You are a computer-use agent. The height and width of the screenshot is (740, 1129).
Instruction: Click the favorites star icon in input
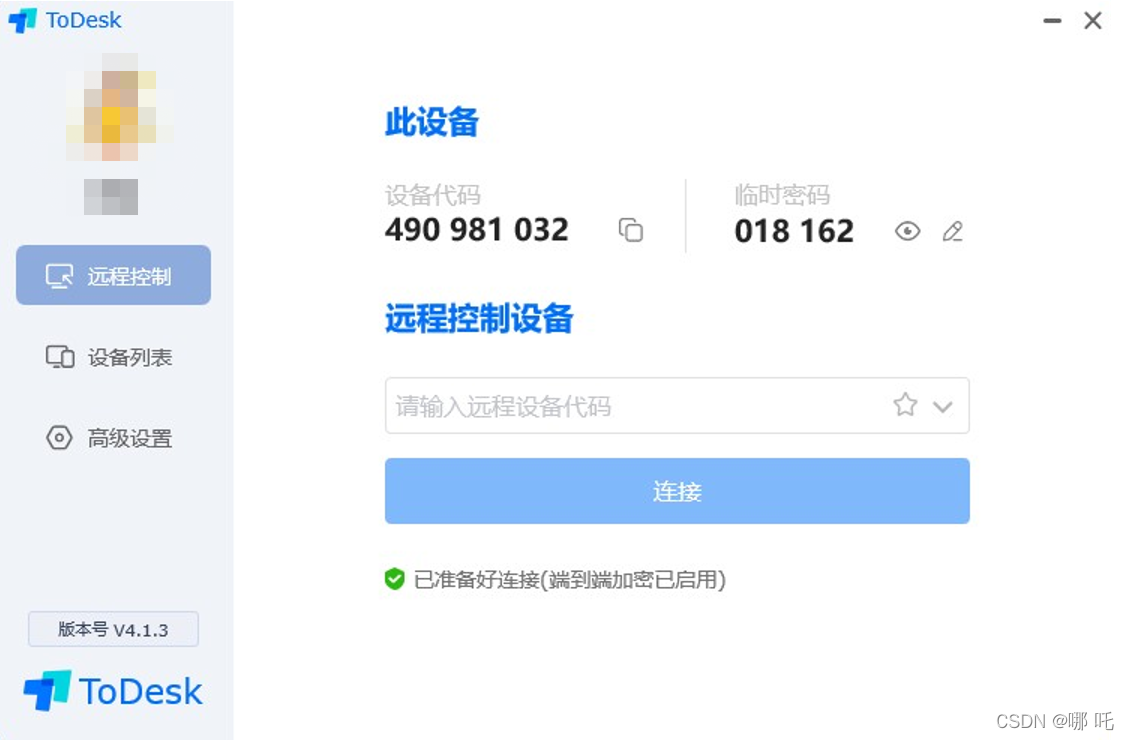905,405
